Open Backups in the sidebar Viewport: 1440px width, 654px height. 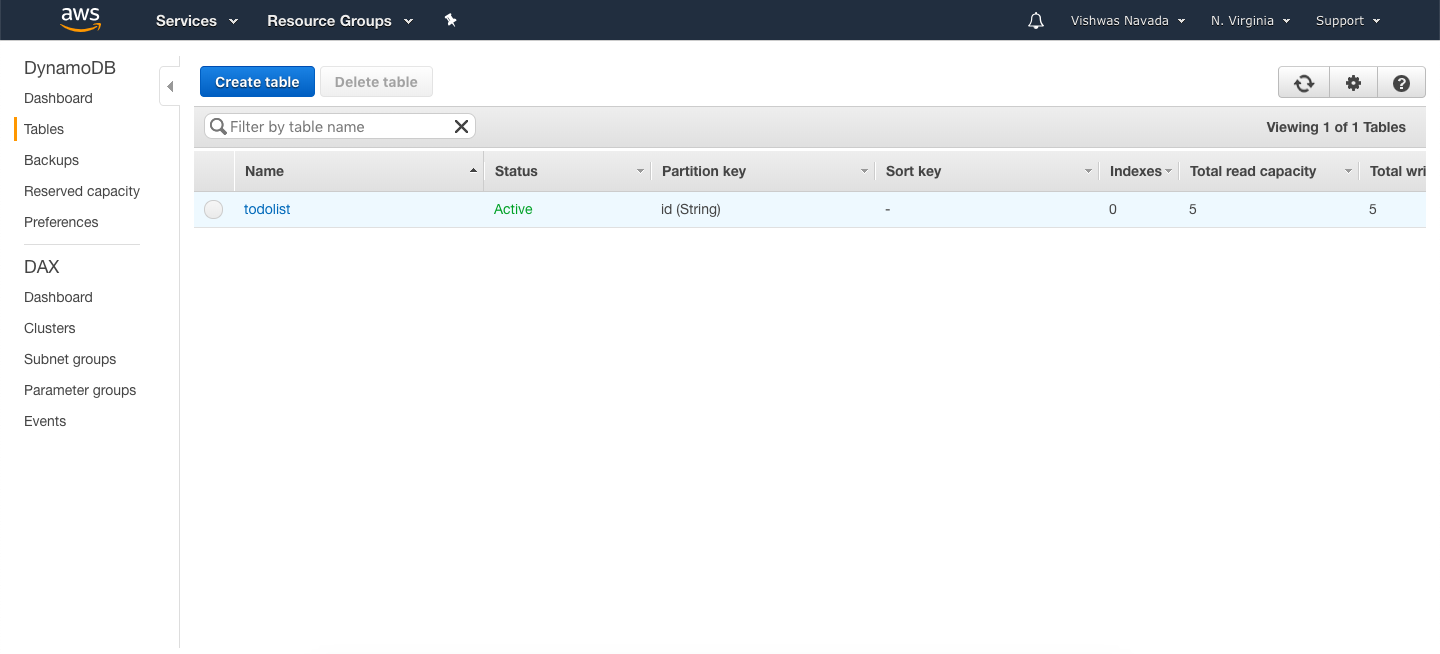pos(51,160)
